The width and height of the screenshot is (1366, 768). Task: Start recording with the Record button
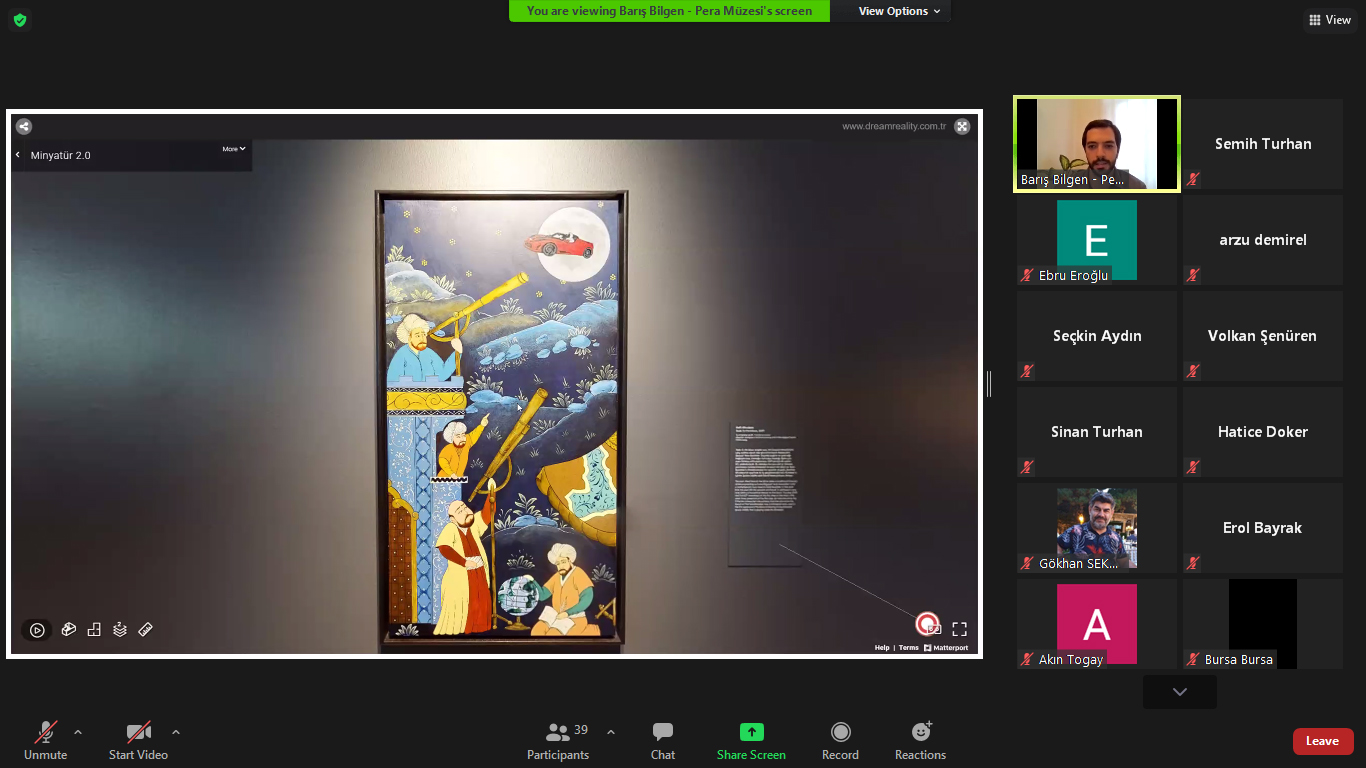pyautogui.click(x=840, y=741)
